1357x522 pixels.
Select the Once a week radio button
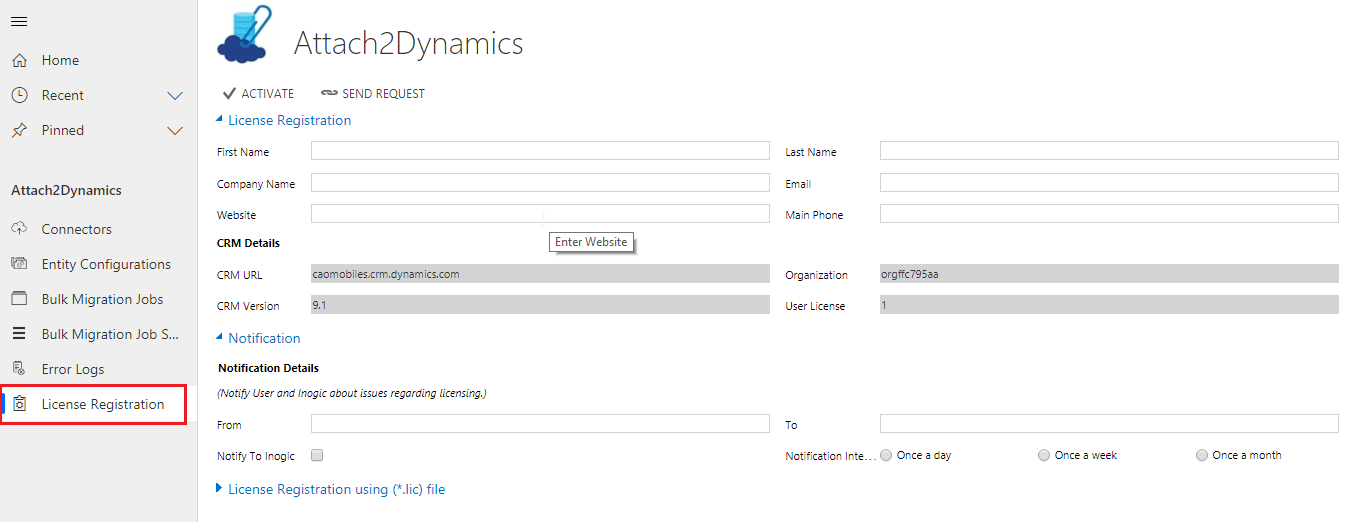point(1044,455)
